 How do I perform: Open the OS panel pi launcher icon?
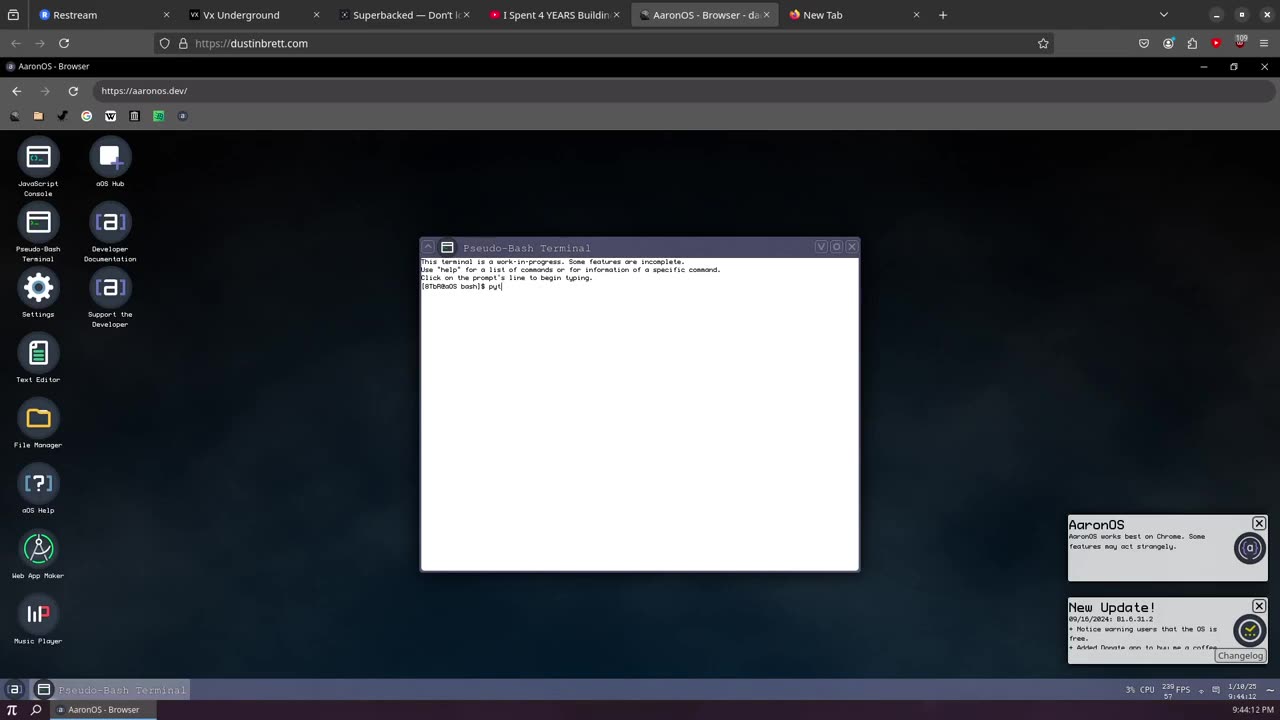click(12, 710)
